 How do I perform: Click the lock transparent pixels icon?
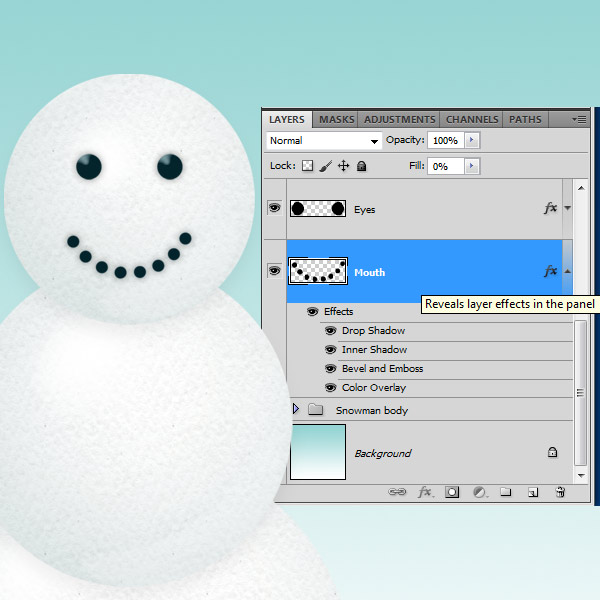pyautogui.click(x=307, y=166)
